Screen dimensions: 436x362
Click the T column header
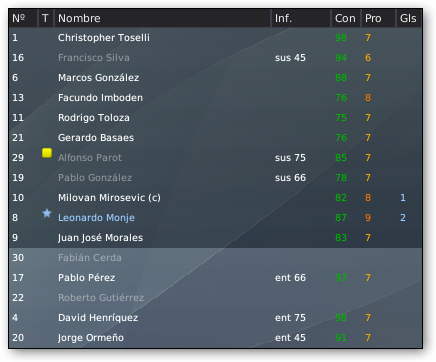pos(46,18)
